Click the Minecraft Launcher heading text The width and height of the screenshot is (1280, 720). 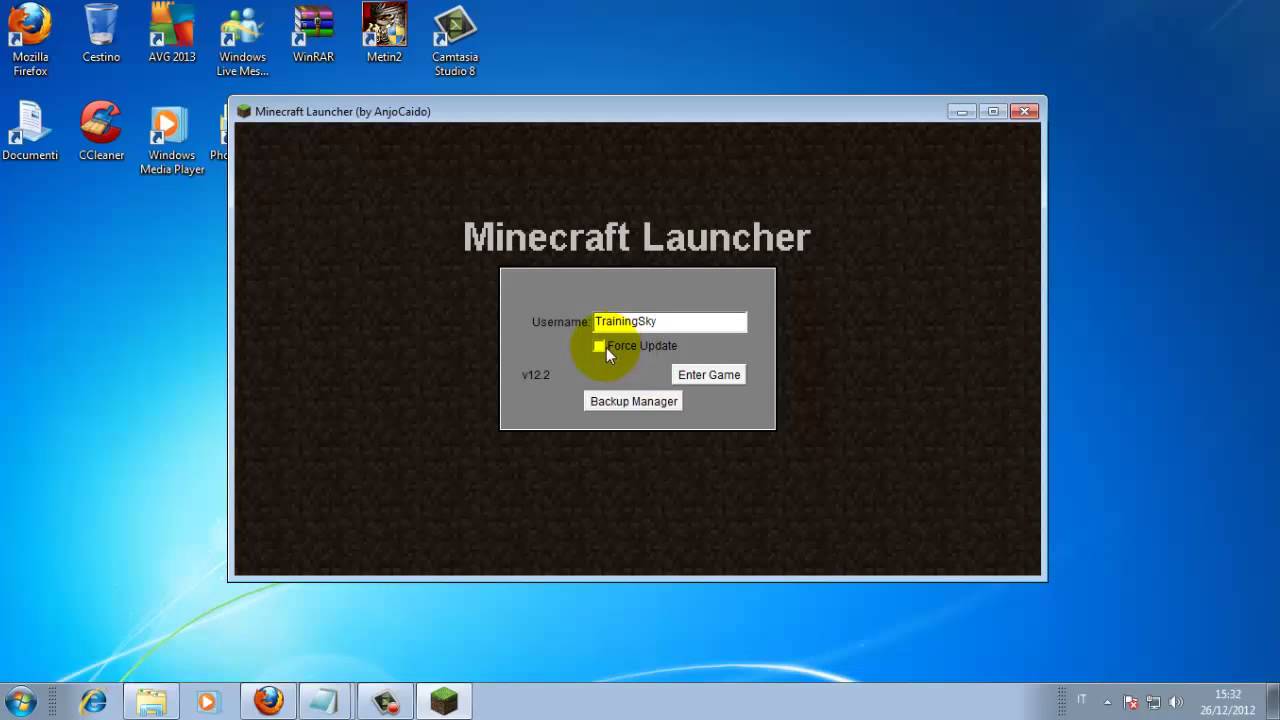point(636,237)
